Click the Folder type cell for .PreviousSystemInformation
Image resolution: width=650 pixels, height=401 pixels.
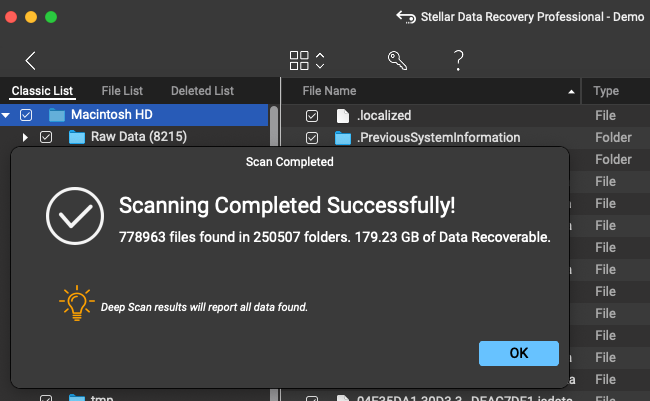click(614, 138)
